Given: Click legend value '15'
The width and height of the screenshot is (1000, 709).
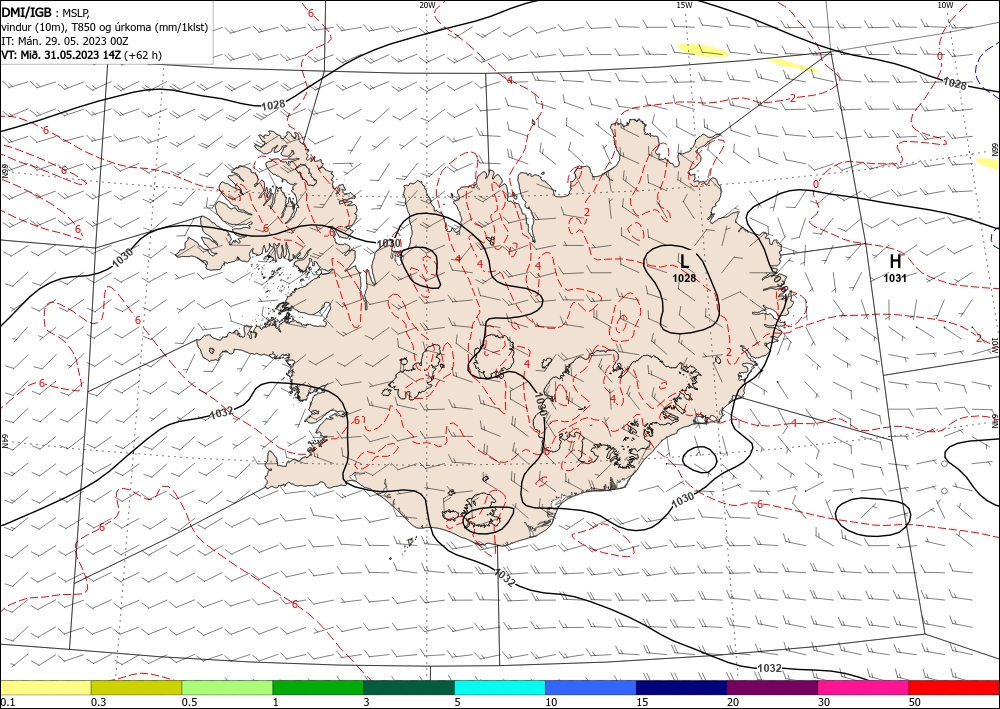Looking at the screenshot, I should [642, 702].
